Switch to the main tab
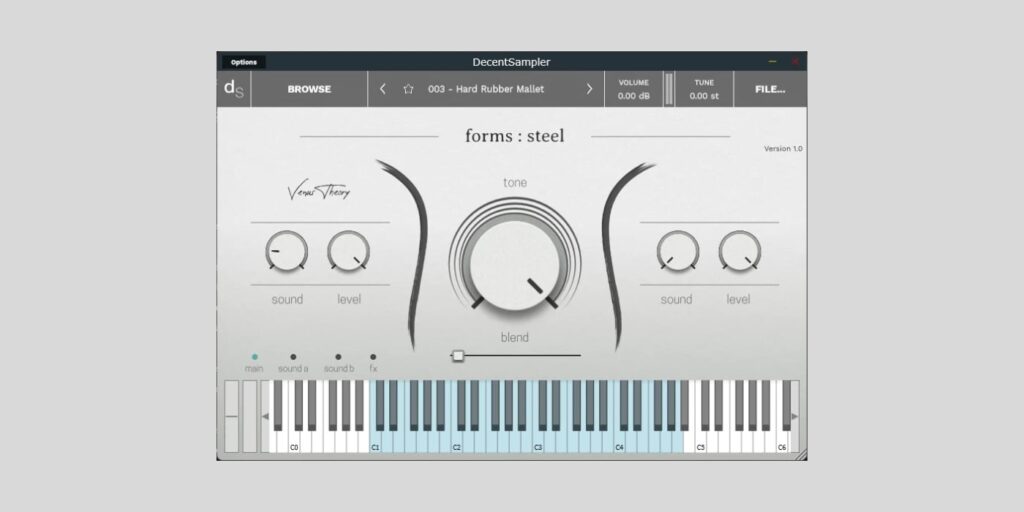The width and height of the screenshot is (1024, 512). tap(254, 363)
